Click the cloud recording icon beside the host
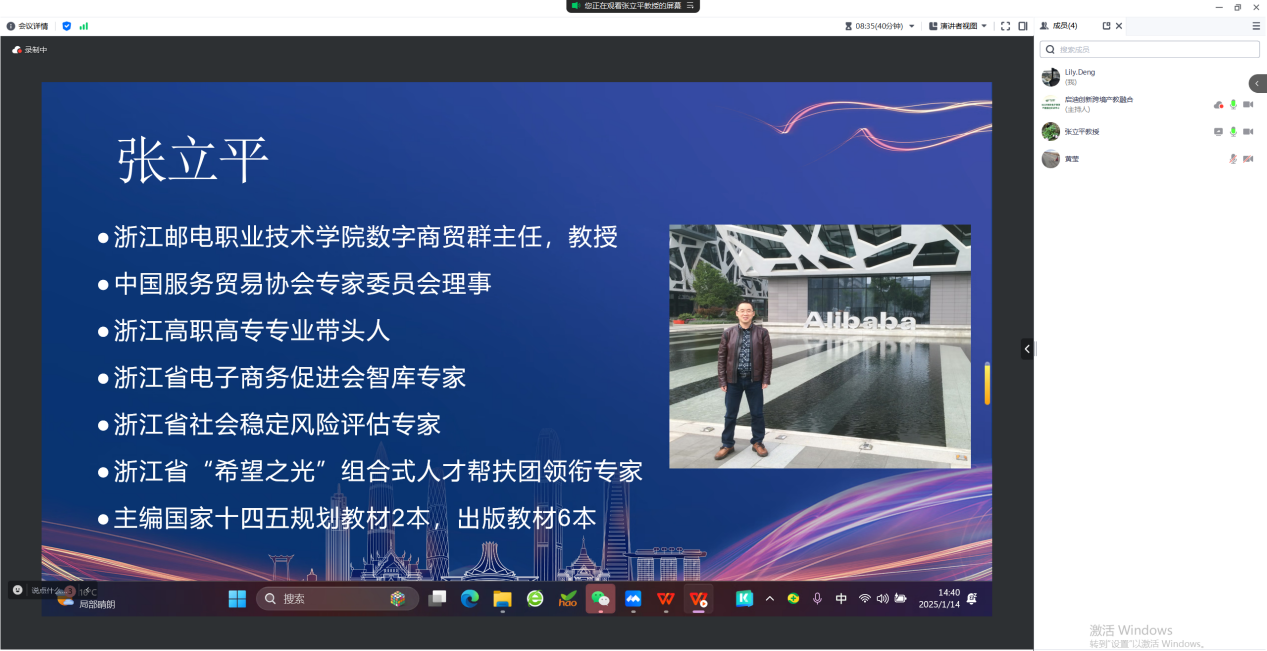The image size is (1267, 651). tap(1218, 104)
